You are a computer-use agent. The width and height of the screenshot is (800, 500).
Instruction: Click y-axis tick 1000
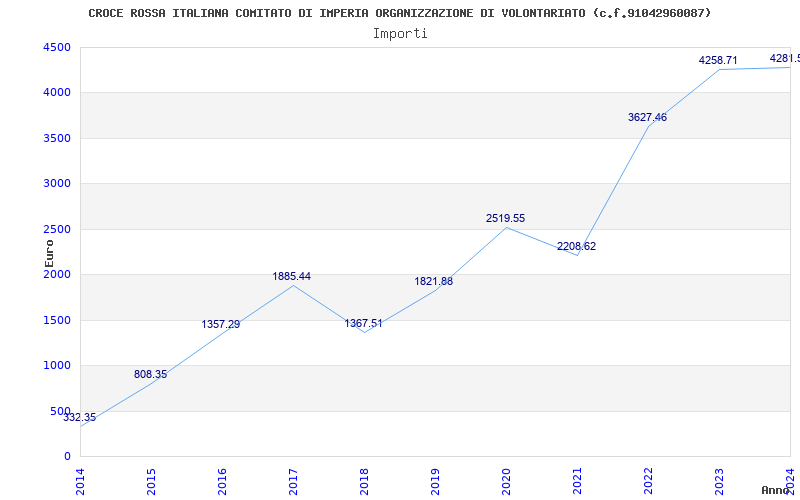pos(57,366)
